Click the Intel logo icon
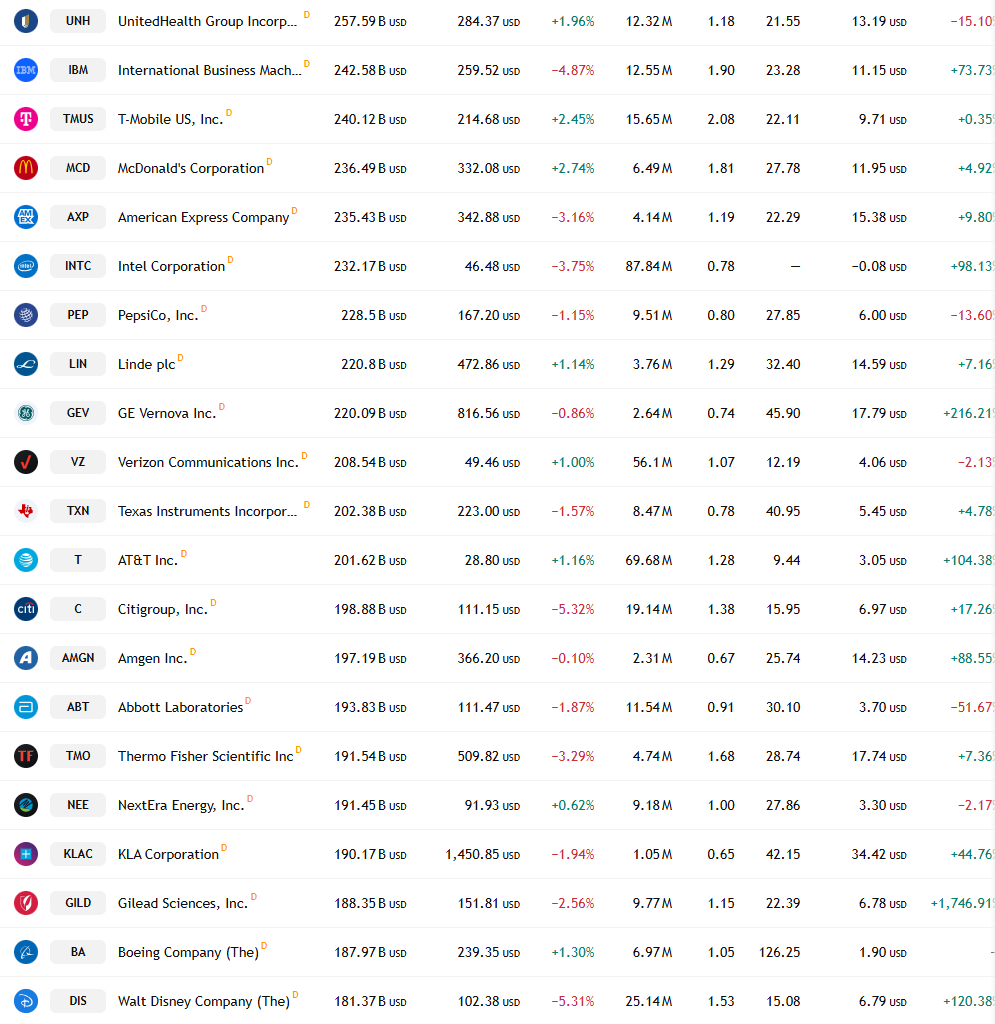The width and height of the screenshot is (995, 1024). coord(26,266)
